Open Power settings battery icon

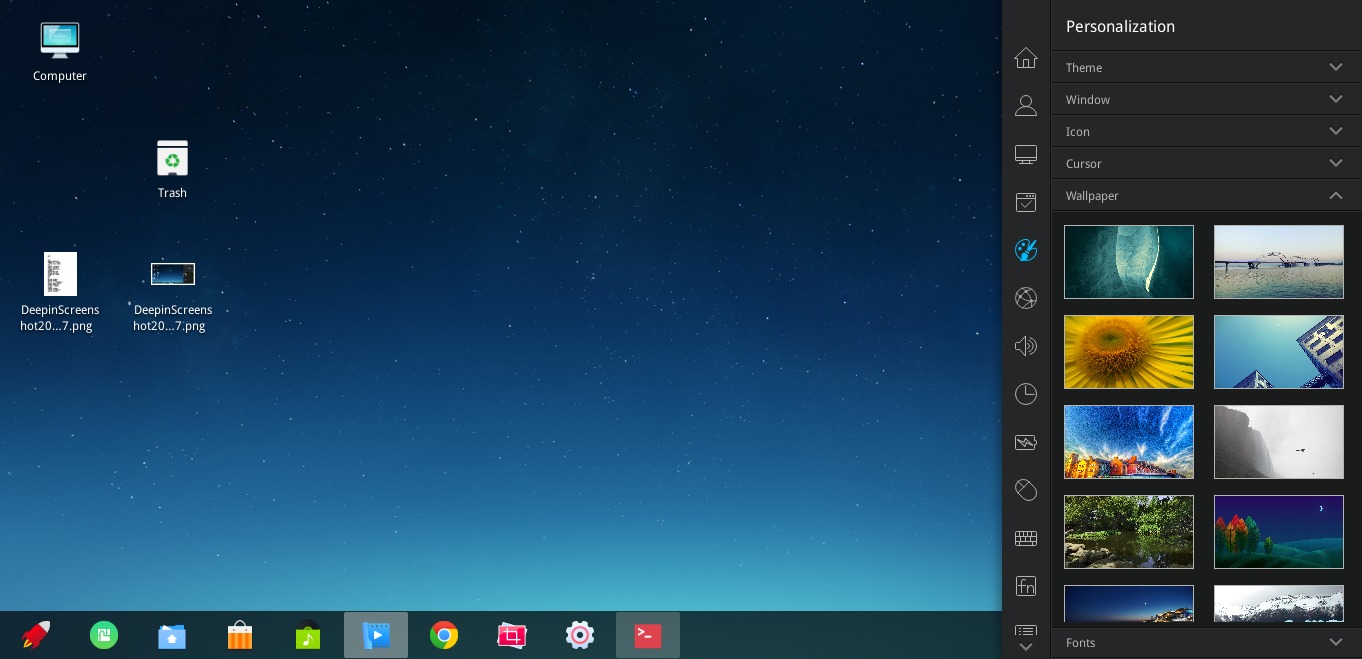(x=1025, y=442)
